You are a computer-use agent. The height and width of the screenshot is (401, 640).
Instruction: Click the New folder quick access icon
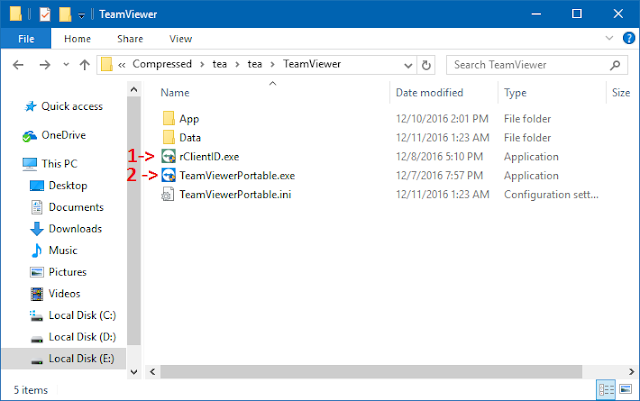tap(65, 14)
